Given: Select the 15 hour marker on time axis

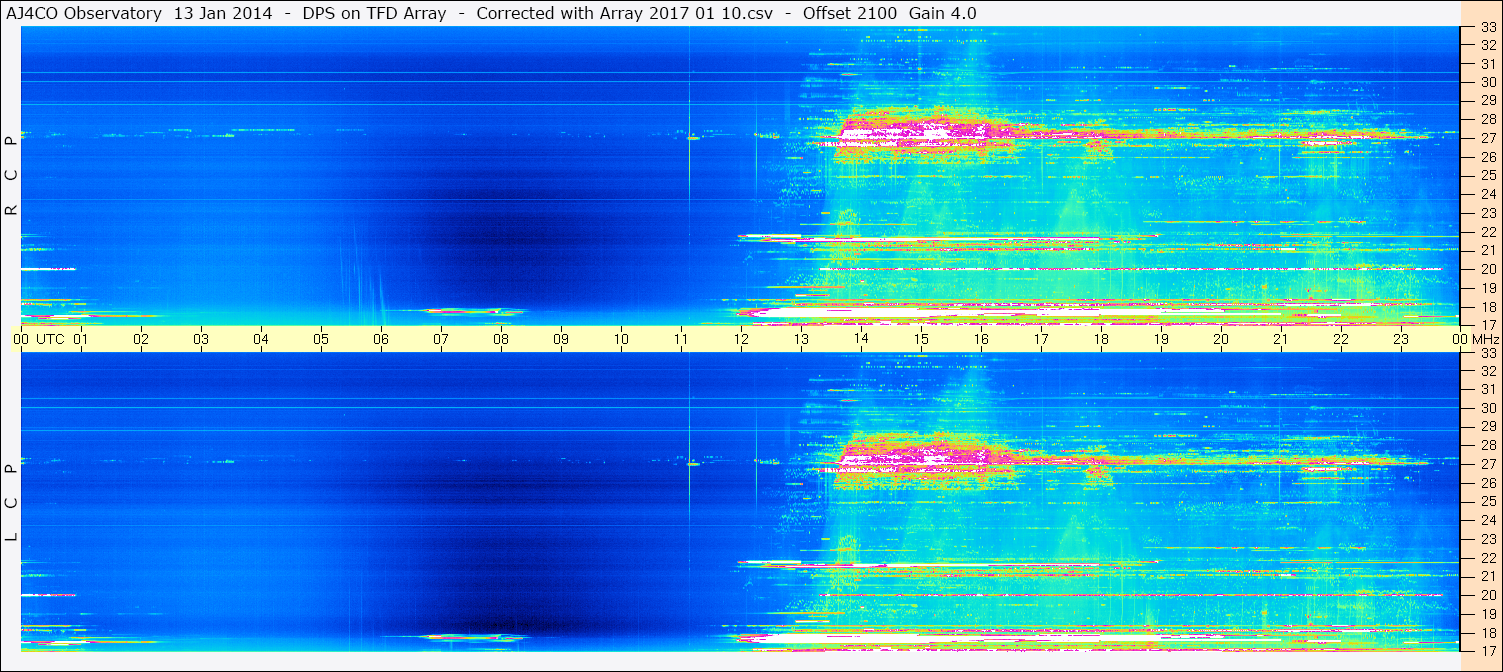Looking at the screenshot, I should [921, 339].
